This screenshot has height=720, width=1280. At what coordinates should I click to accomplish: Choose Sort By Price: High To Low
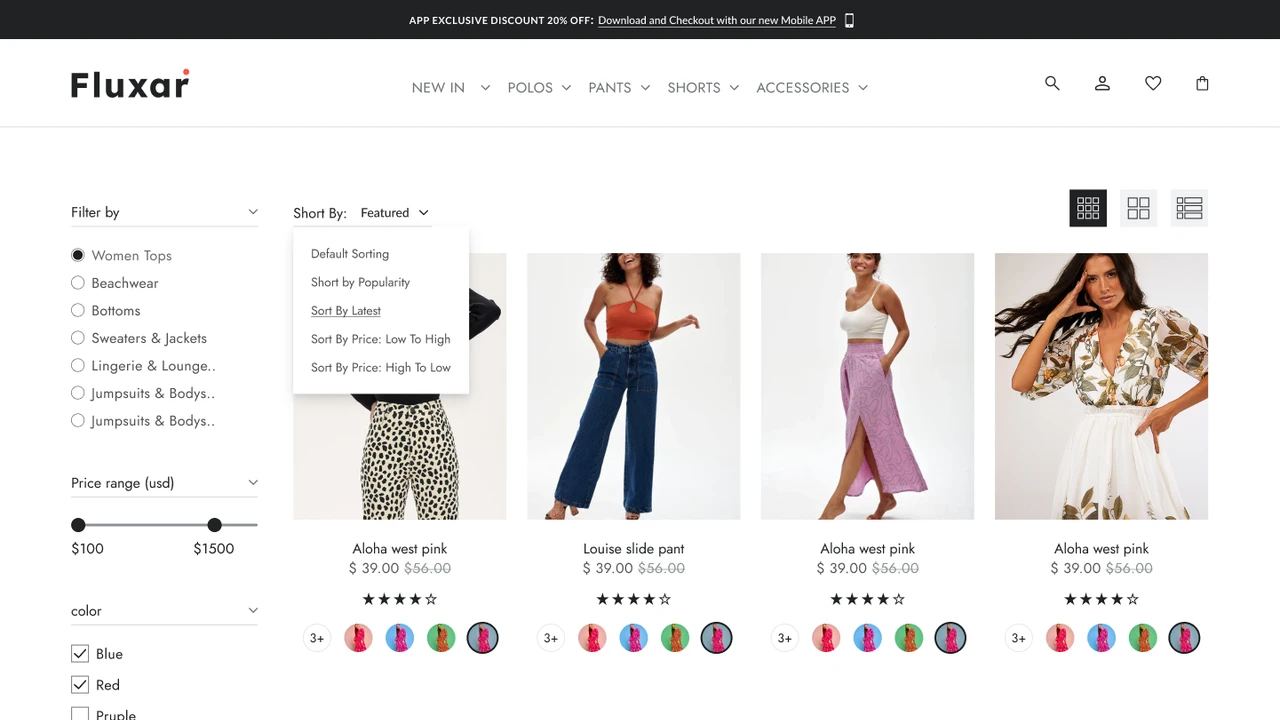point(381,368)
